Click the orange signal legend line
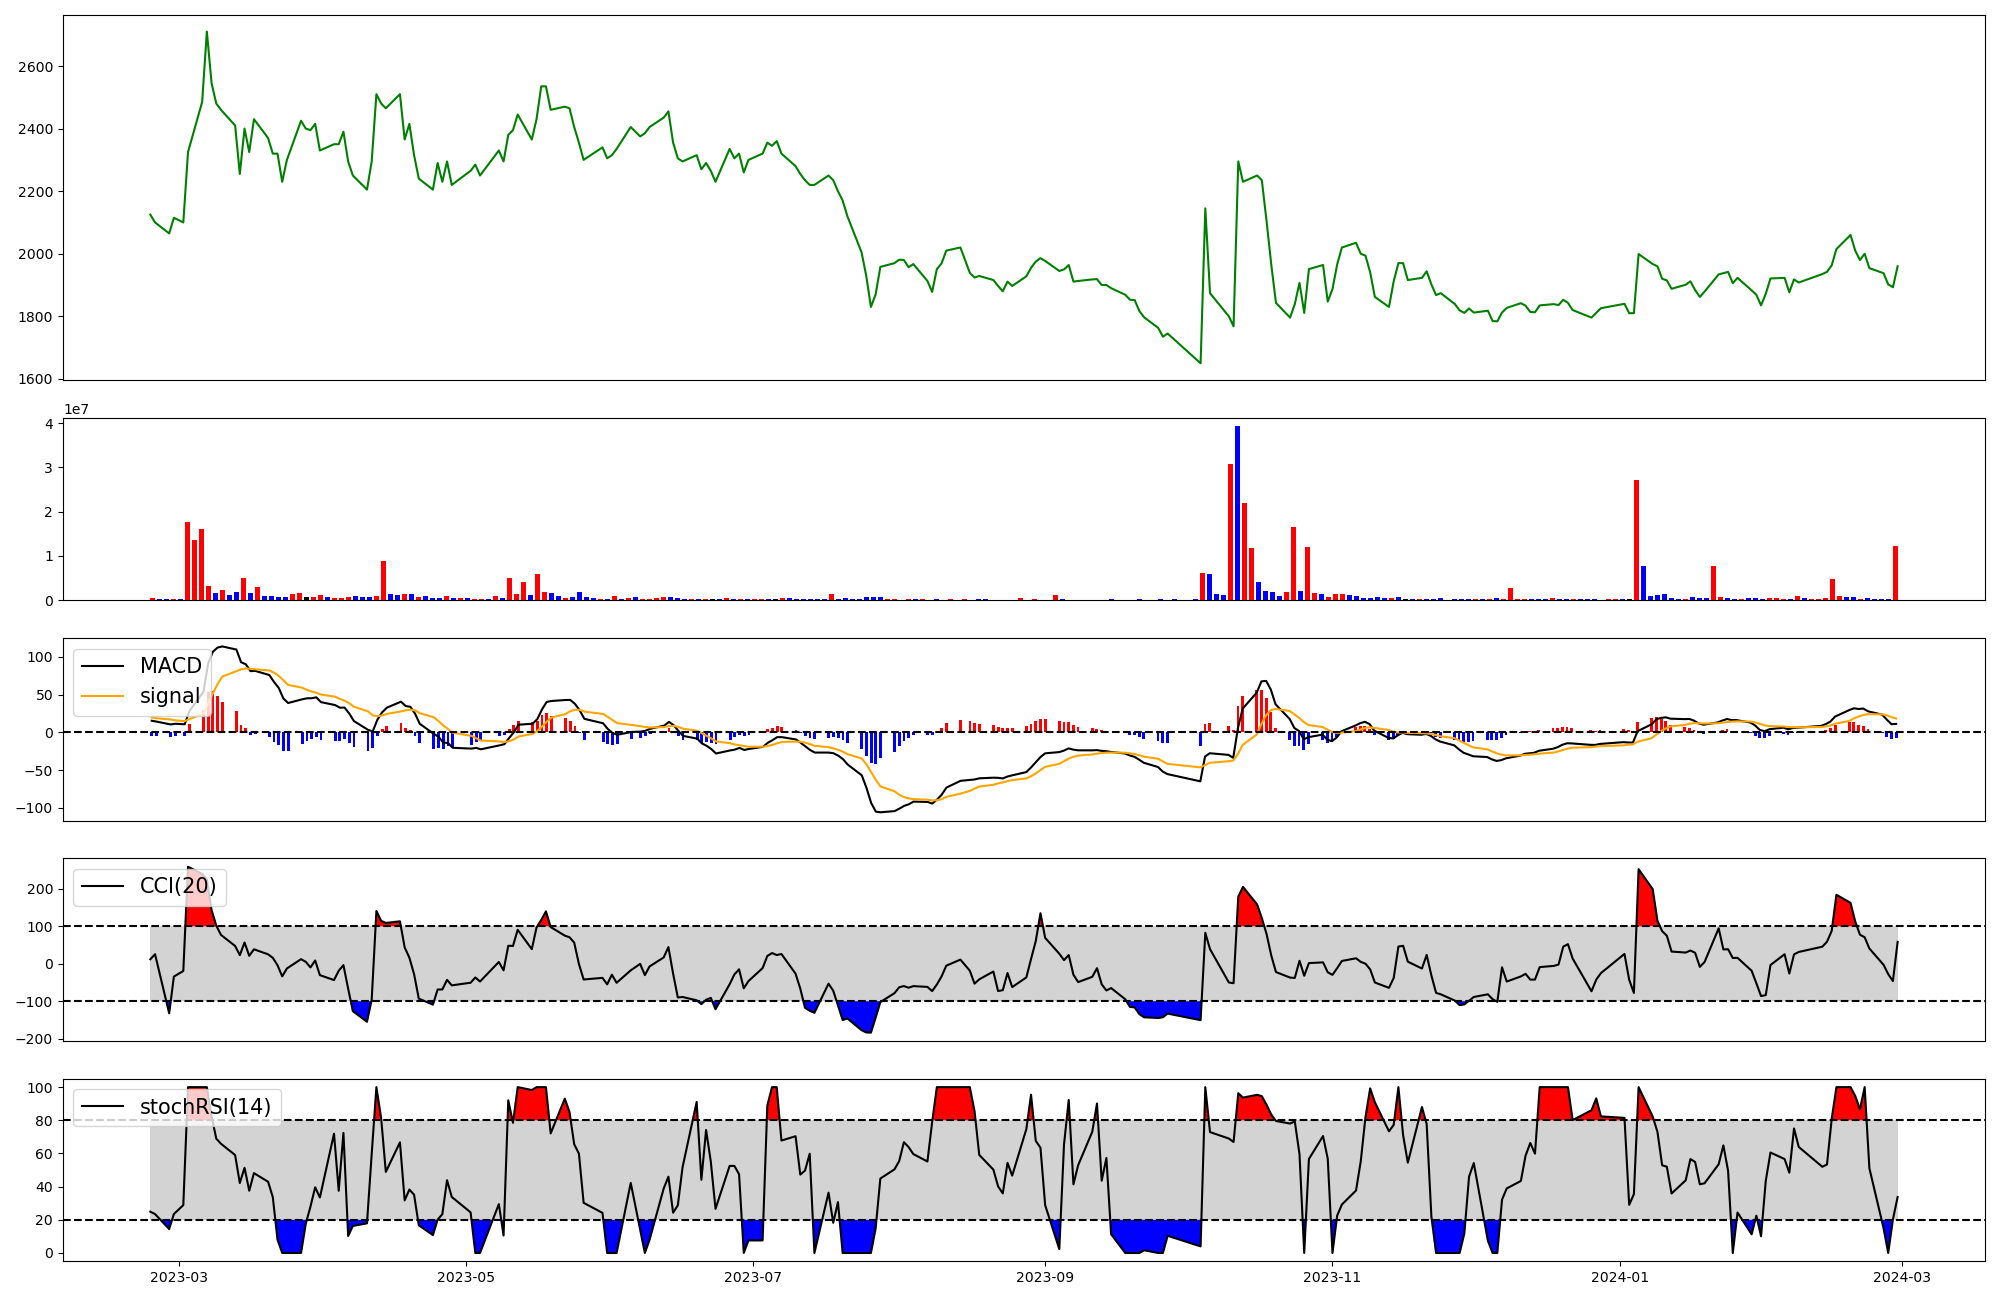Viewport: 2000px width, 1300px height. tap(102, 696)
